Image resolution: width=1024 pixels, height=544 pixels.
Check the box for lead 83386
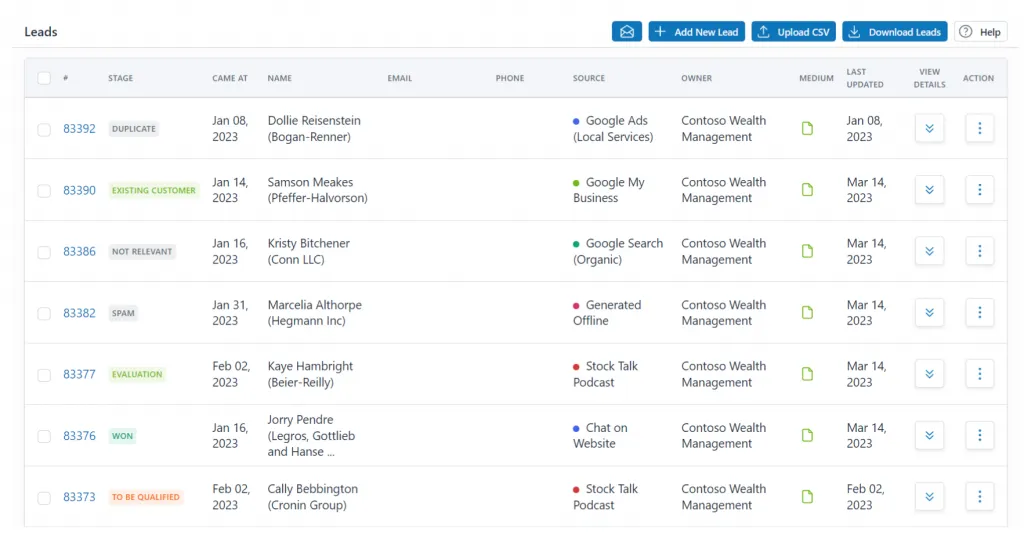click(44, 252)
